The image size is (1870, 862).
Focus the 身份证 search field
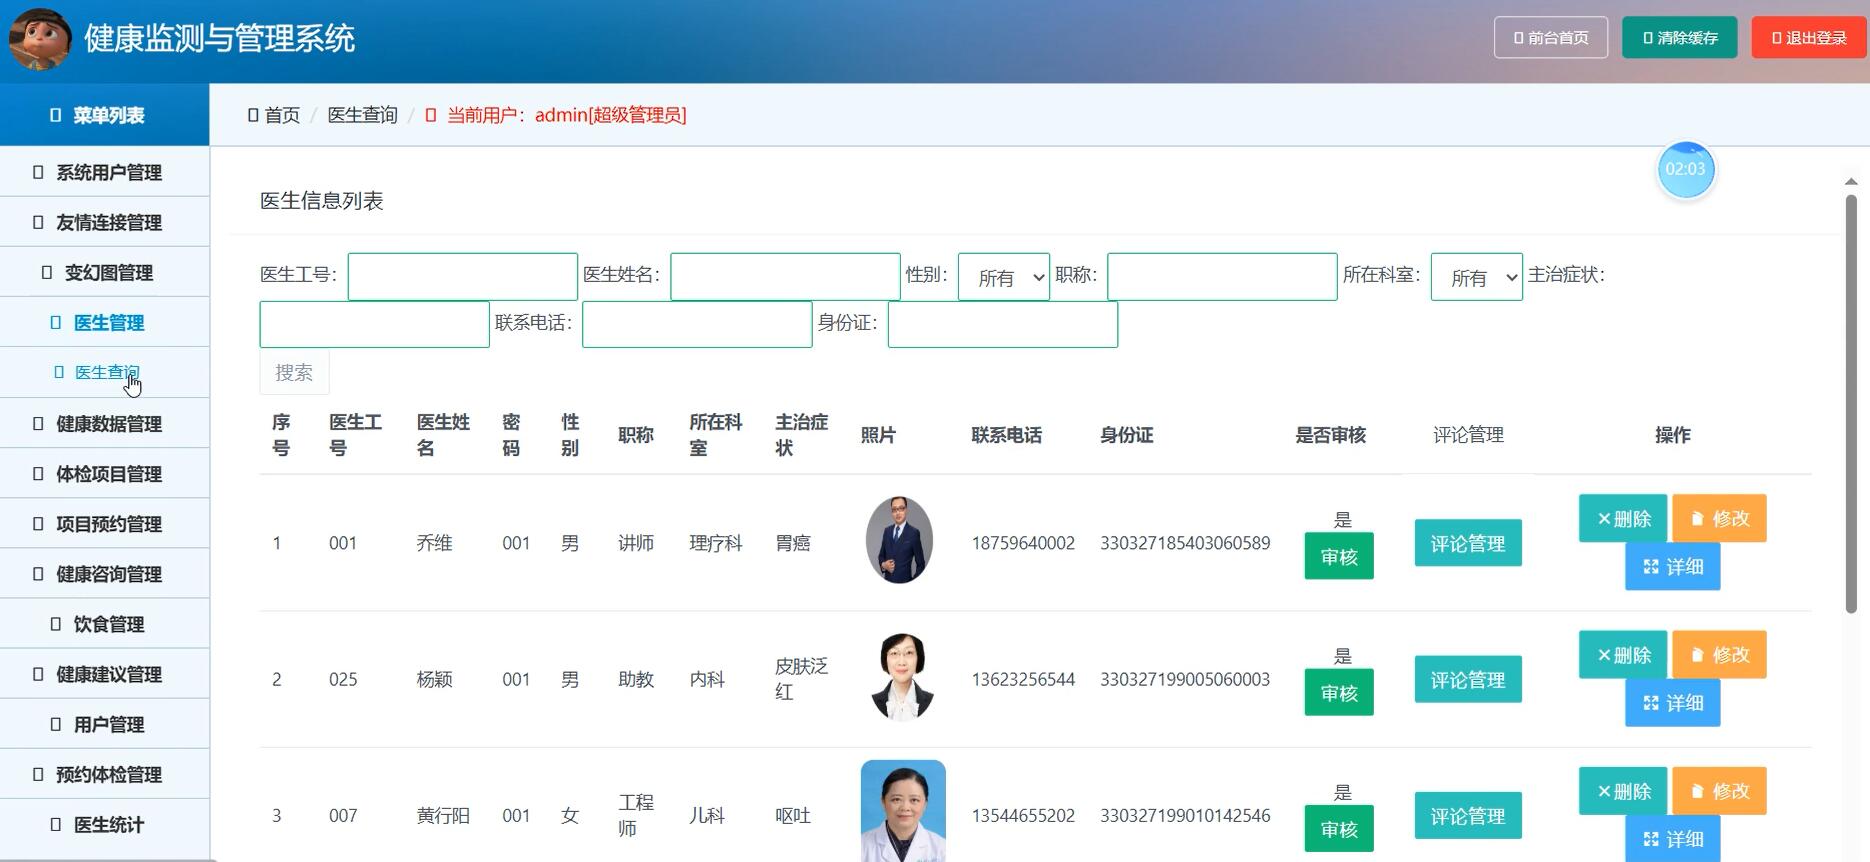pos(1002,324)
